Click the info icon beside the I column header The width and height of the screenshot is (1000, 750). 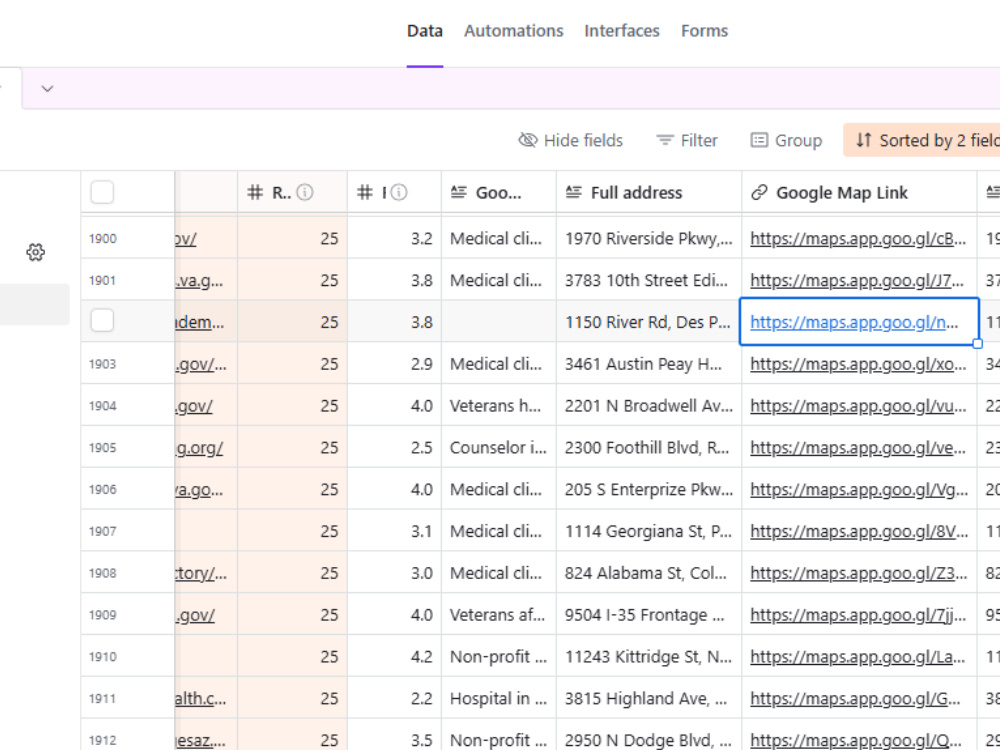click(x=399, y=192)
